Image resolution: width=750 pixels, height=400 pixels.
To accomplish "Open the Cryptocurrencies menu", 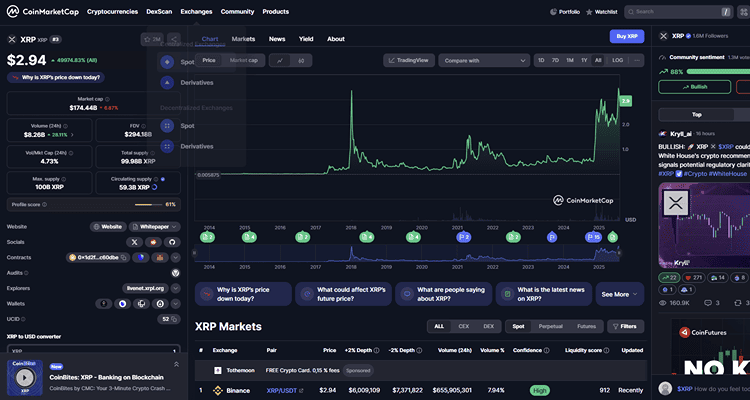I will click(x=112, y=11).
